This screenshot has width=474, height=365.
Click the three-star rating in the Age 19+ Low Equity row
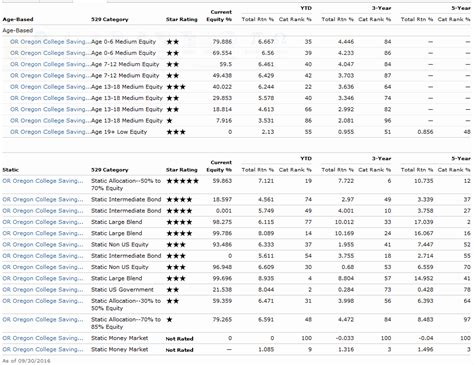[x=176, y=132]
